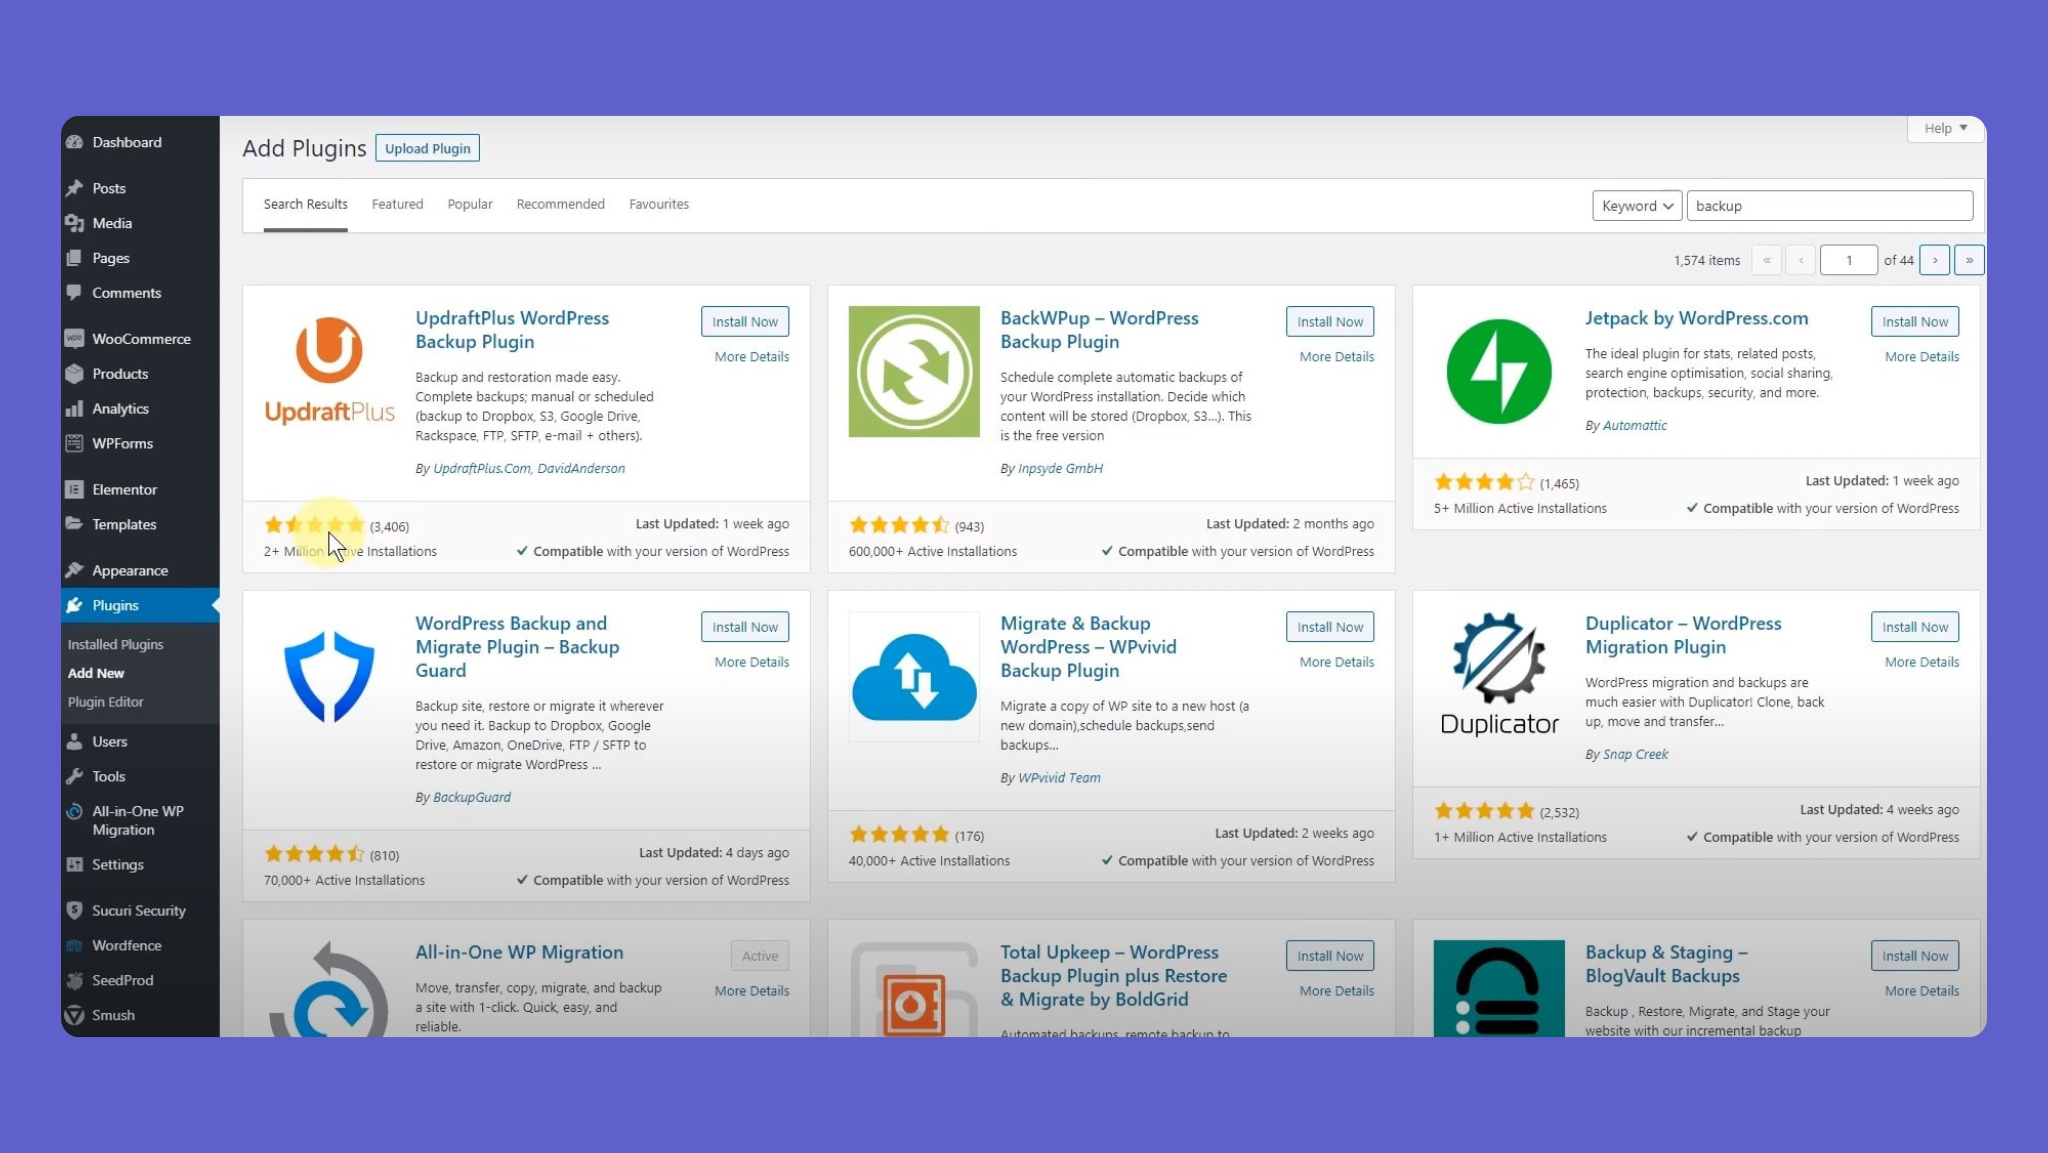This screenshot has width=2048, height=1153.
Task: Click the Wordfence icon in sidebar
Action: click(74, 946)
